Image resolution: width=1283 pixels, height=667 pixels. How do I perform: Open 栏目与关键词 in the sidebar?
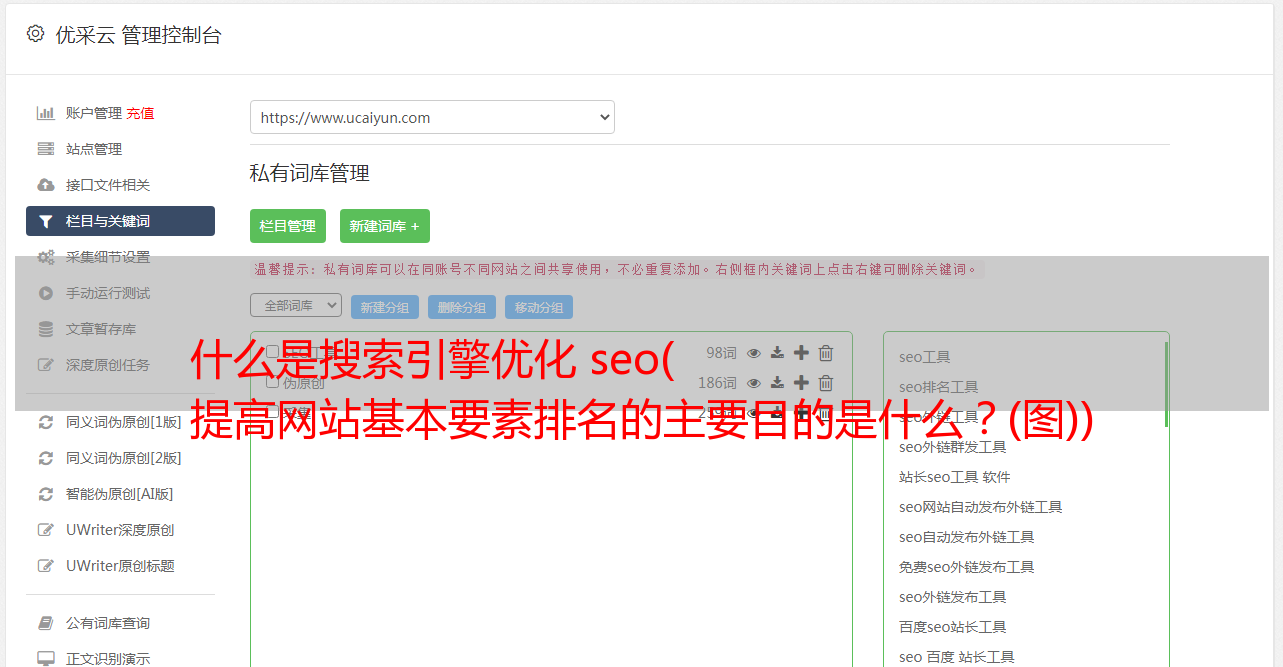coord(120,221)
